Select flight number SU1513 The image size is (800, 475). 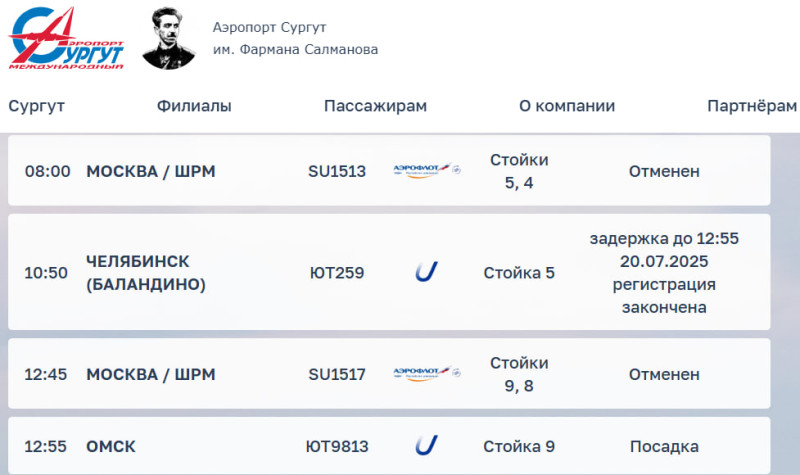click(x=337, y=171)
